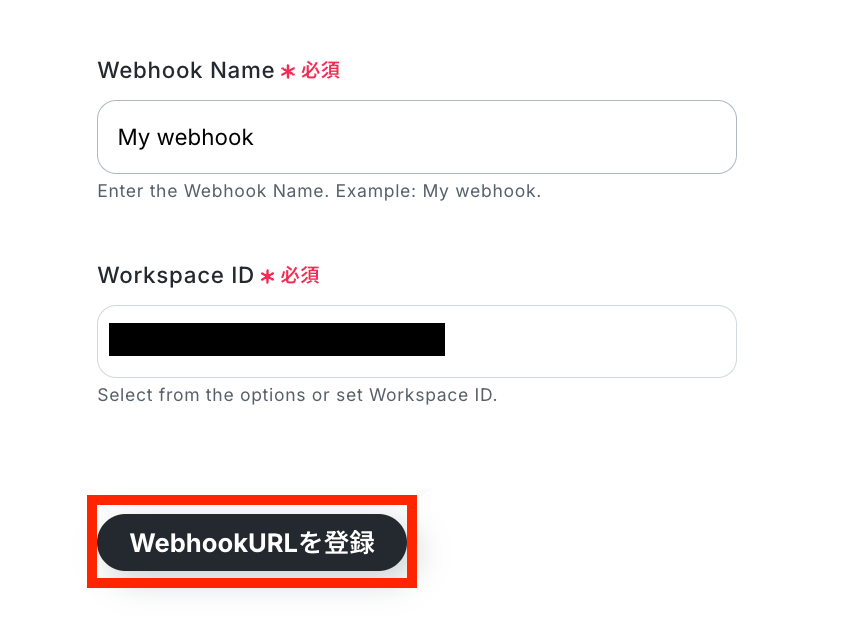This screenshot has width=854, height=626.
Task: Click the 'Workspace ID' field label
Action: 175,276
